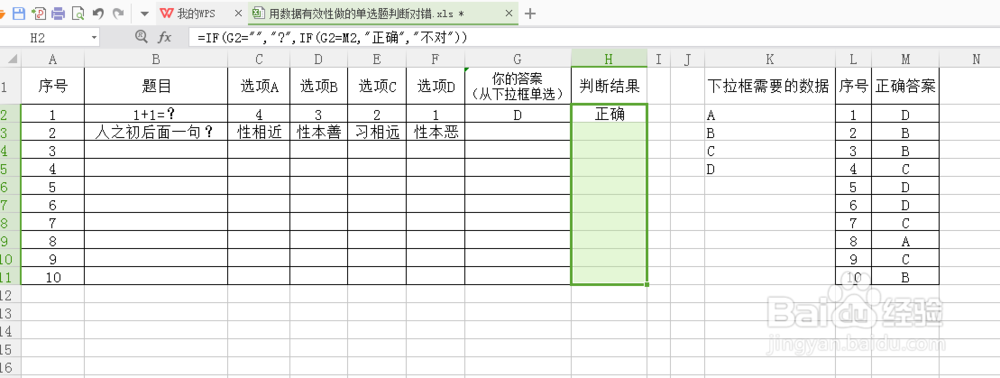Click cell L2 containing 1
The image size is (1000, 378).
tap(853, 115)
